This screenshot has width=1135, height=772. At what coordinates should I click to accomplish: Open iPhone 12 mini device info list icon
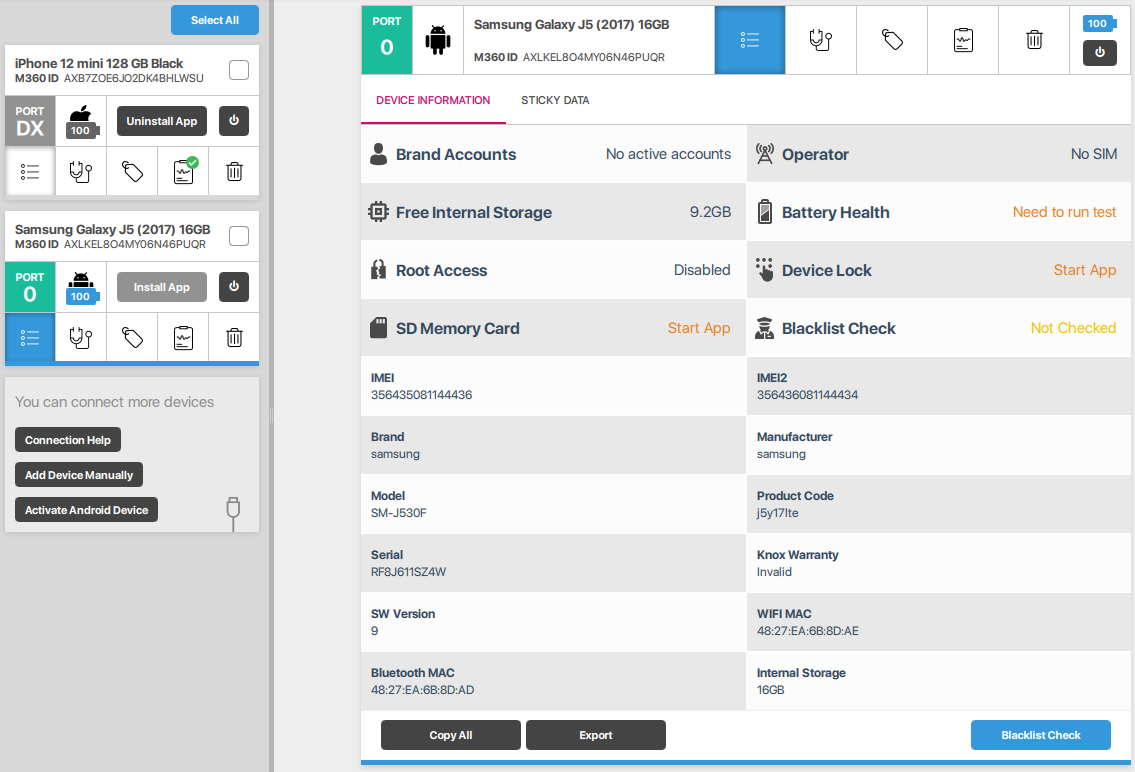tap(30, 171)
